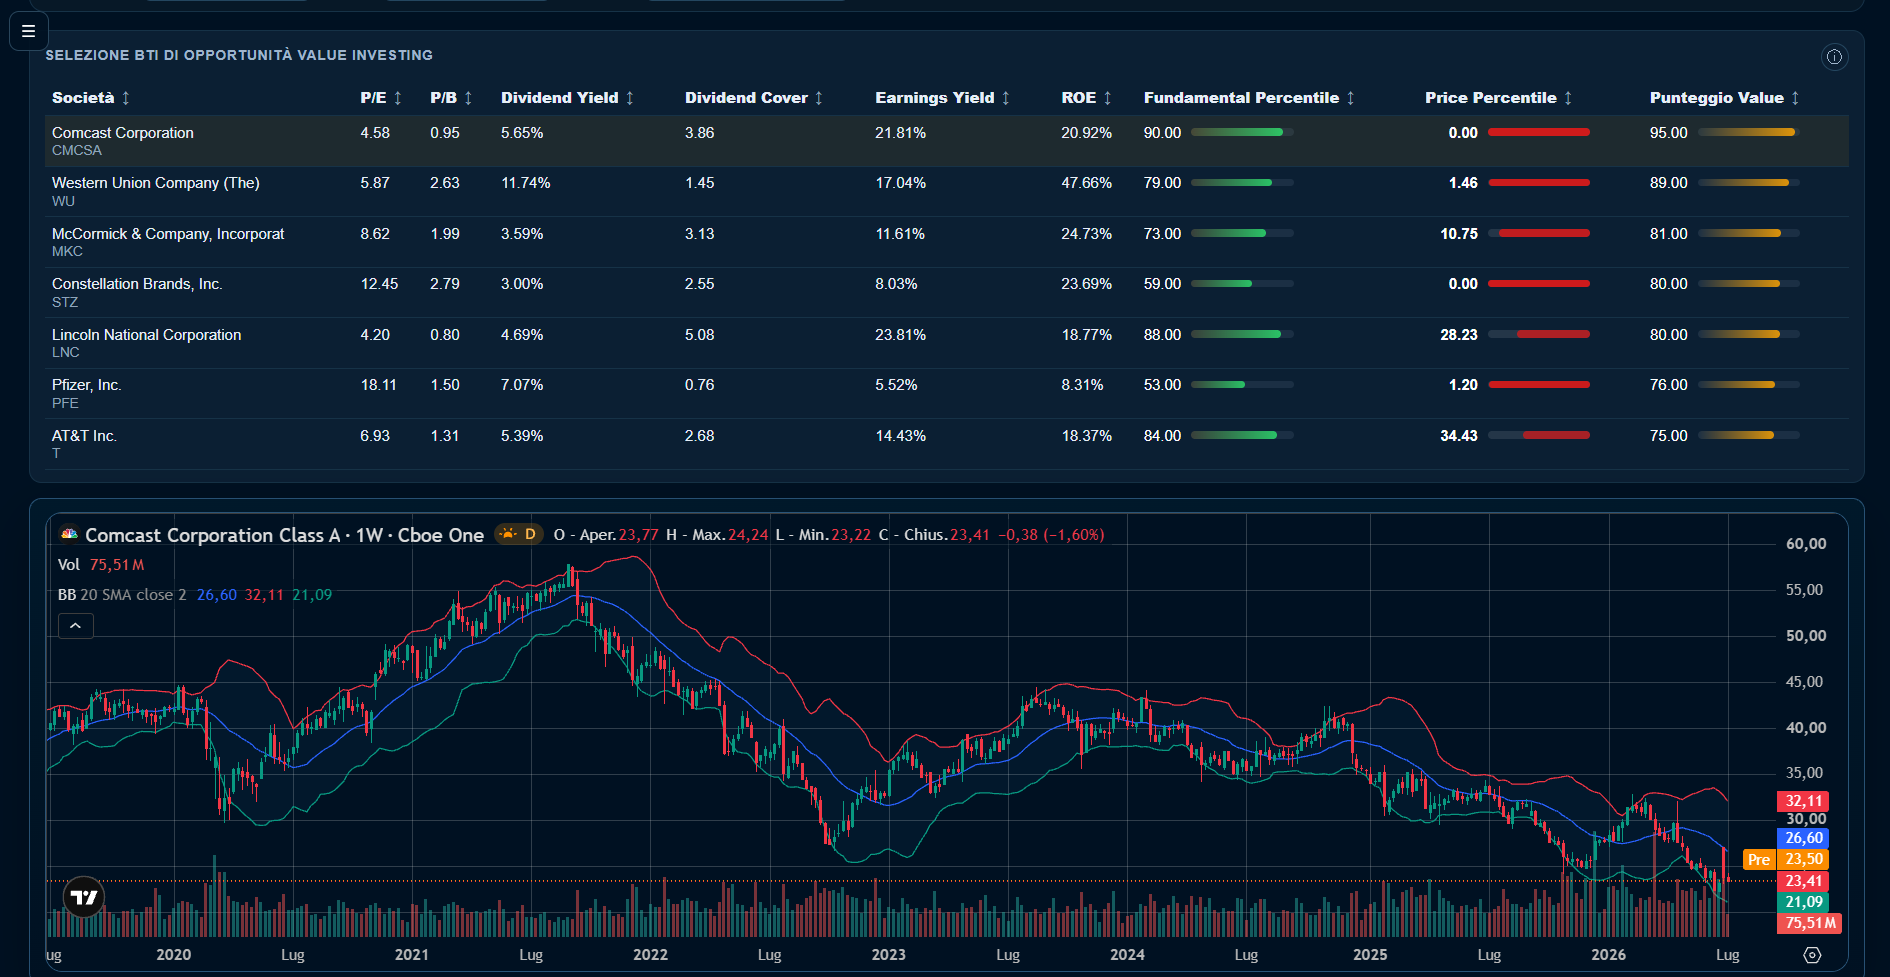Select Pfizer, Inc. row
This screenshot has height=977, width=1890.
click(947, 394)
